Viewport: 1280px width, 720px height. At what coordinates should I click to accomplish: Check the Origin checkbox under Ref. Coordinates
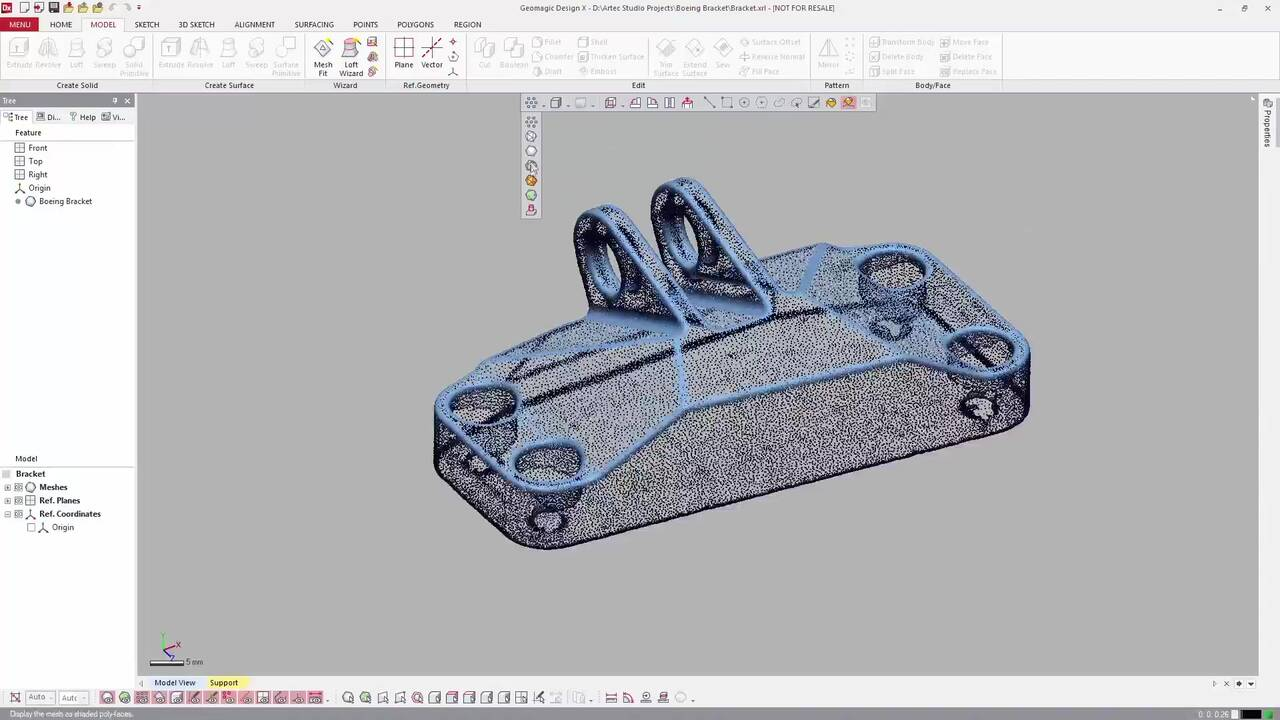31,527
